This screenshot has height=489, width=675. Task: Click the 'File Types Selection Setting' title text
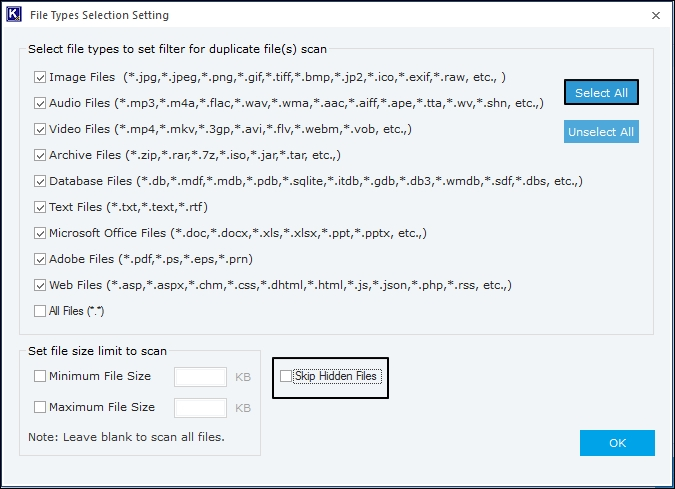[x=99, y=15]
